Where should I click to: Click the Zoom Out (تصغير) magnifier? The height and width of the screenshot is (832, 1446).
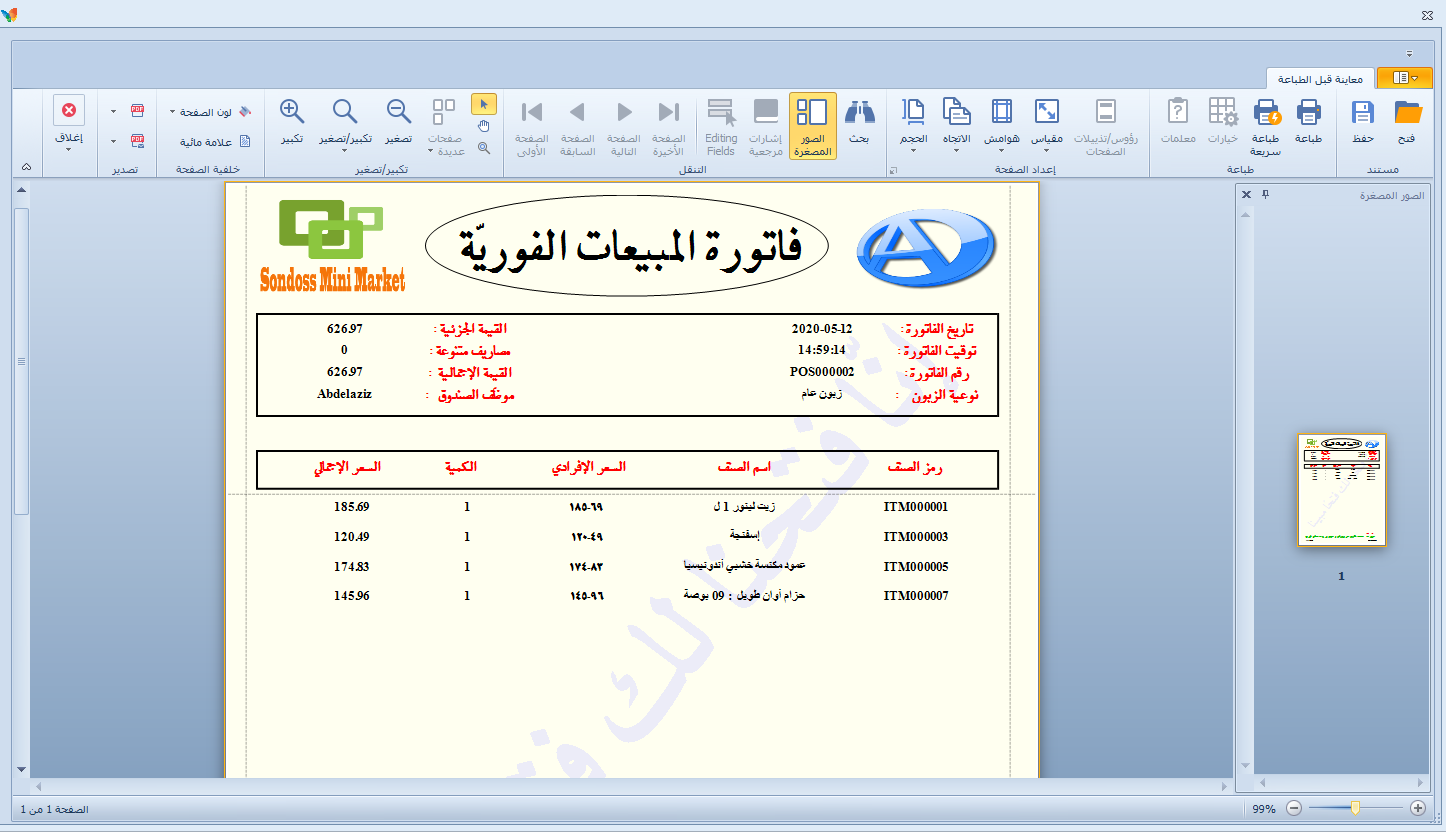pos(399,113)
